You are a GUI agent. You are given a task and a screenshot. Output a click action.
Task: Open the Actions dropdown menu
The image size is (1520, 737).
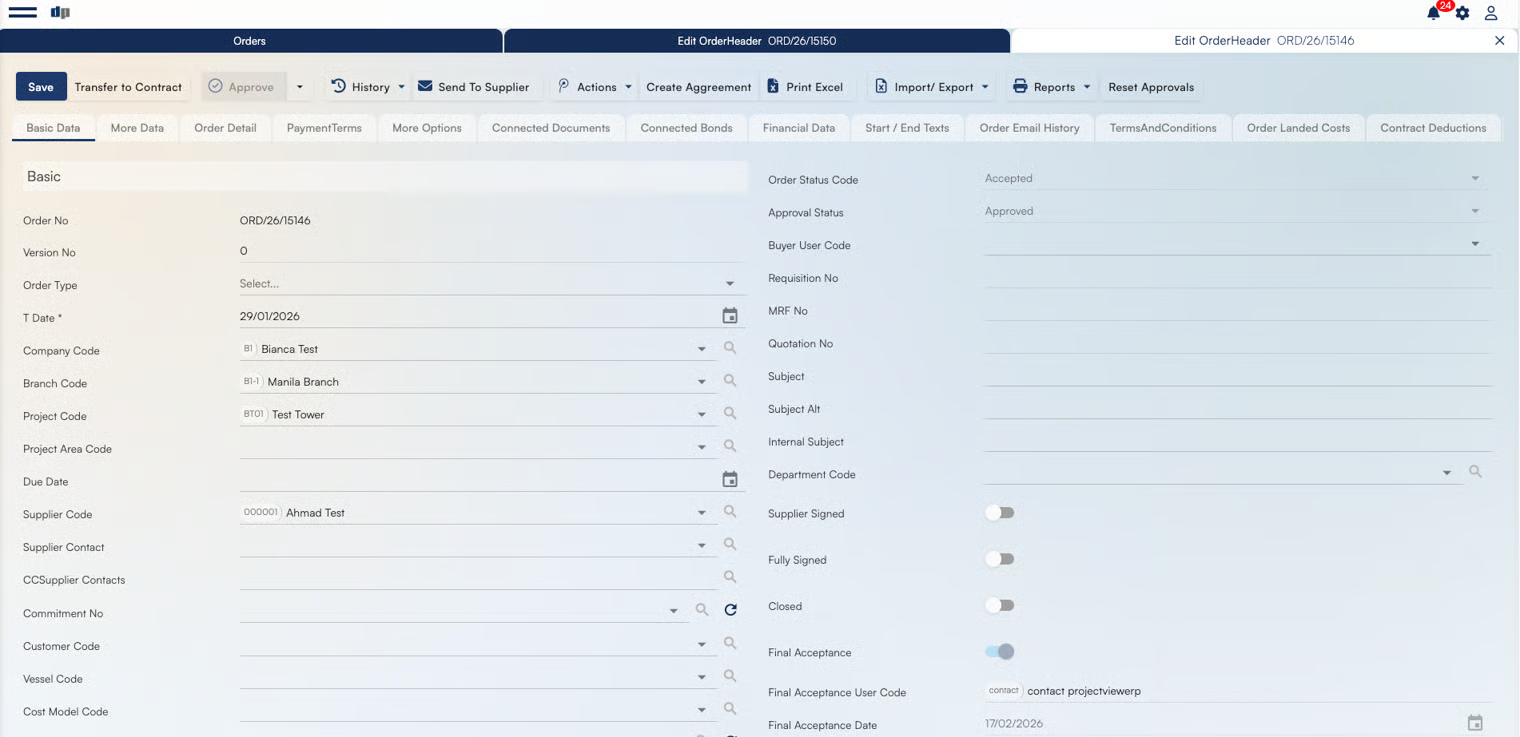pyautogui.click(x=595, y=87)
